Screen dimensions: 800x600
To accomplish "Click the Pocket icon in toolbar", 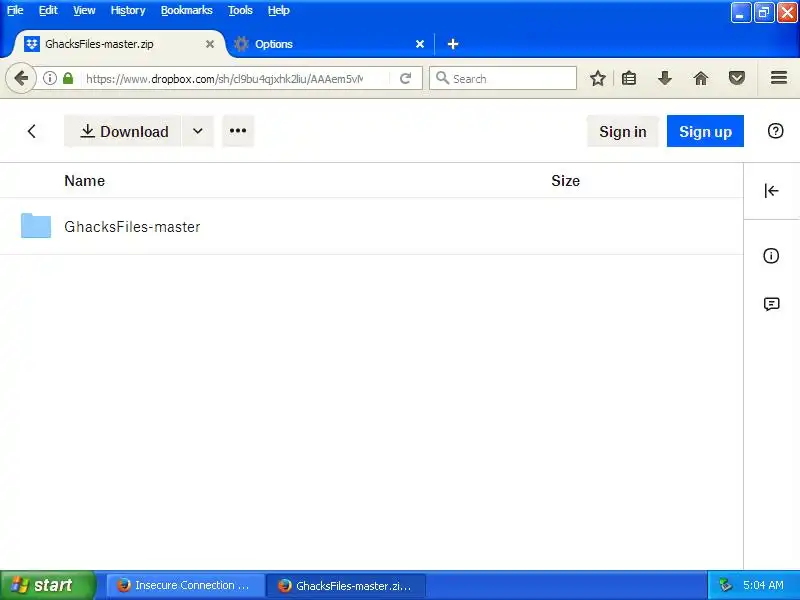I will pyautogui.click(x=737, y=78).
